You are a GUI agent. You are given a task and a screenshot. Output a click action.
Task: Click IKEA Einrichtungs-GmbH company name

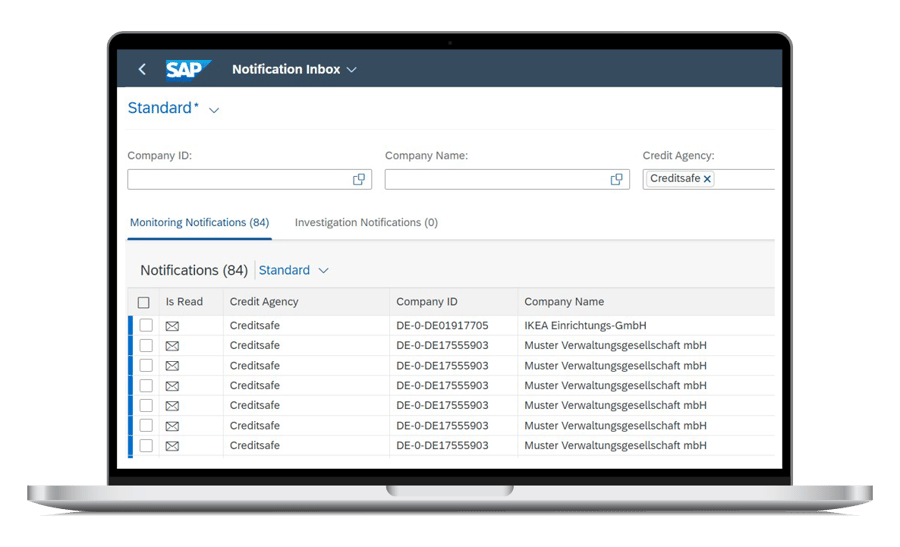point(585,325)
